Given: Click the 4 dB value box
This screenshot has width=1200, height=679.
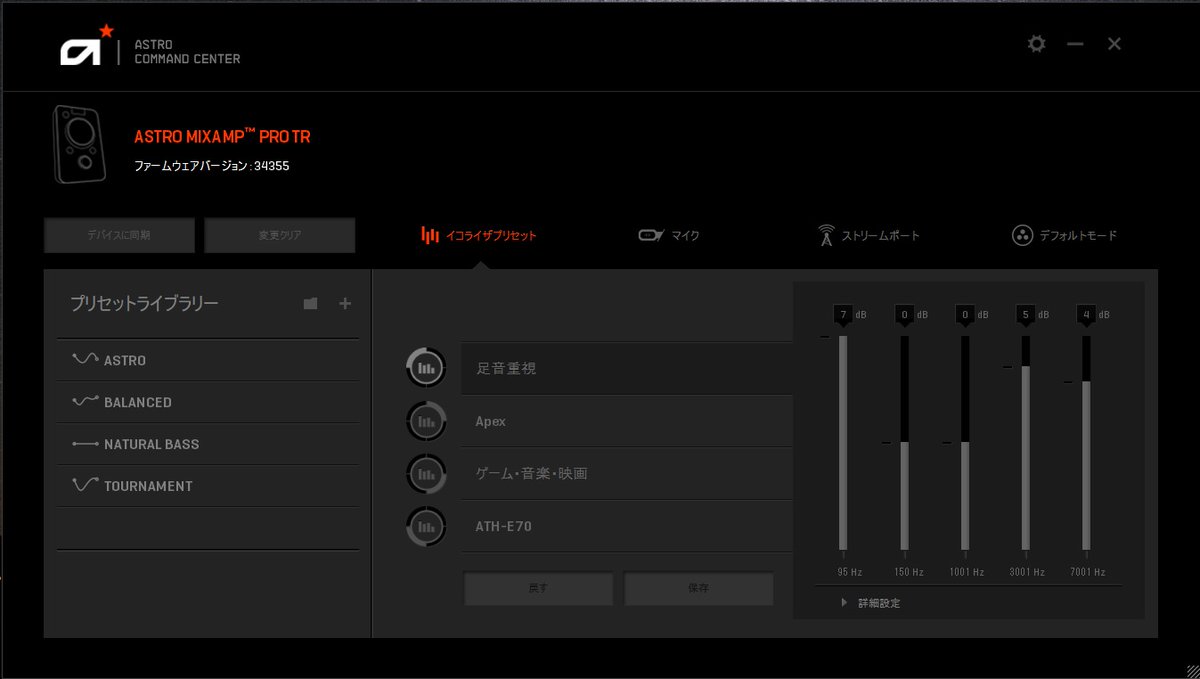Looking at the screenshot, I should 1086,314.
